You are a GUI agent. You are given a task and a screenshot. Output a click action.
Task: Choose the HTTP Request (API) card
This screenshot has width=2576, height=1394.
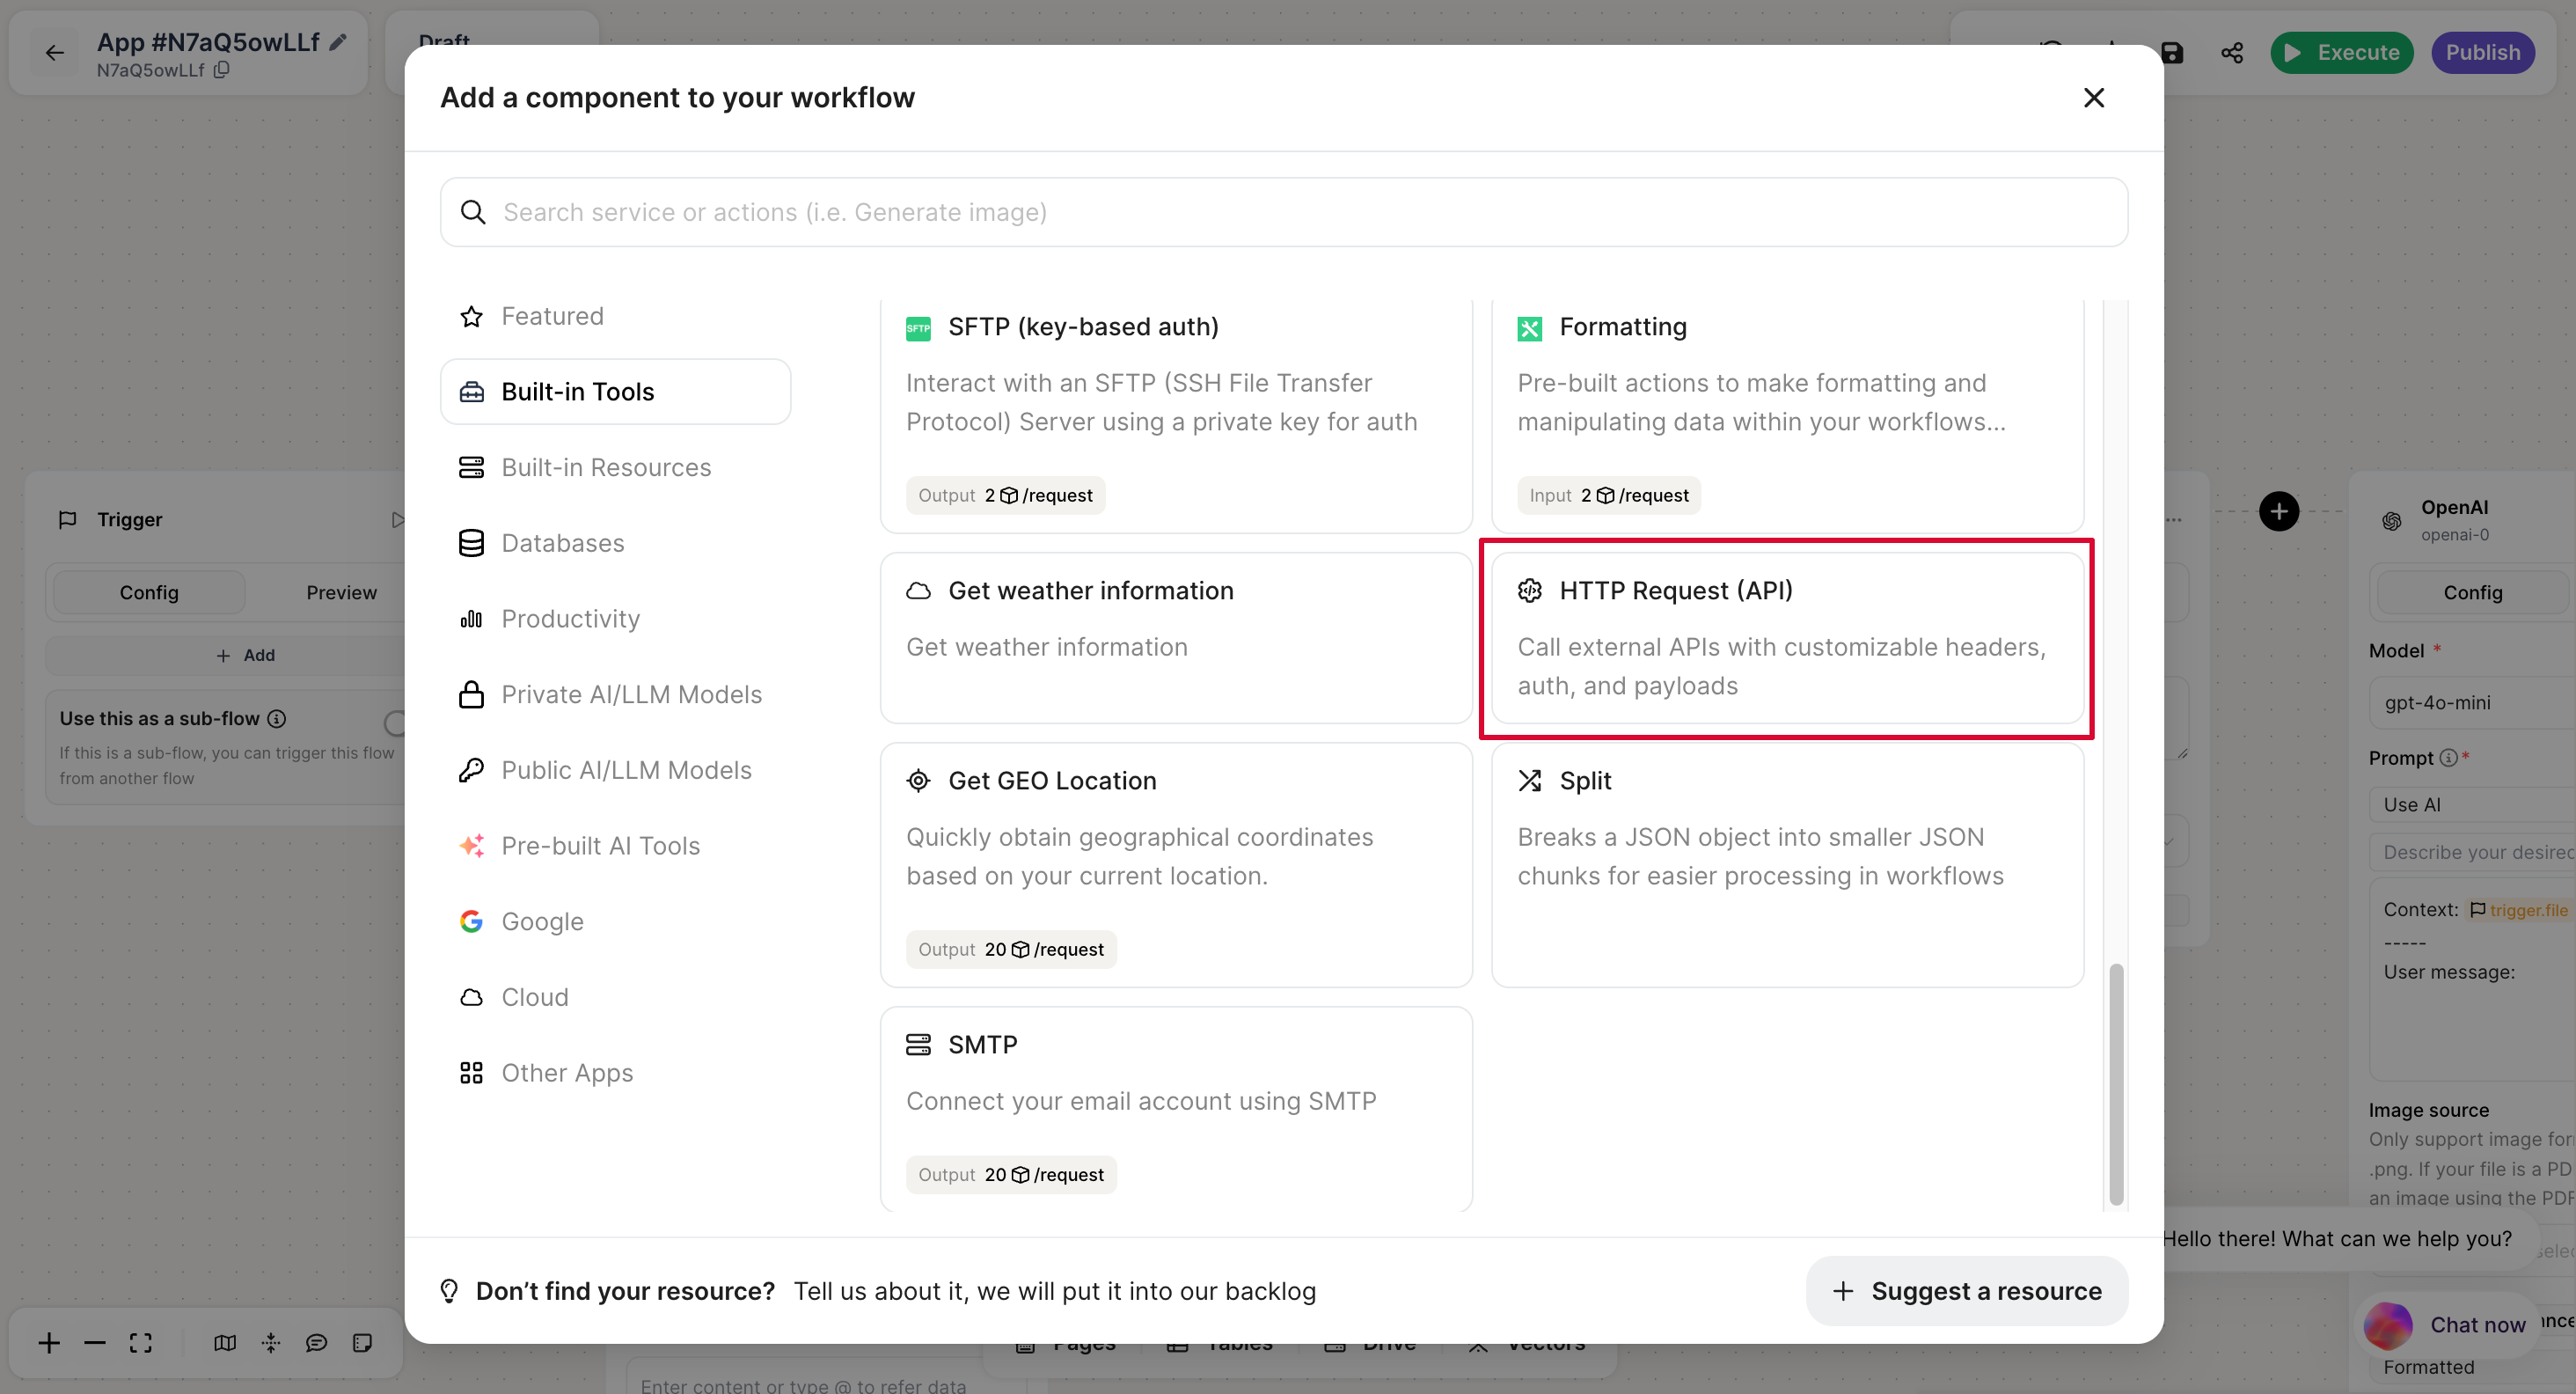point(1786,638)
